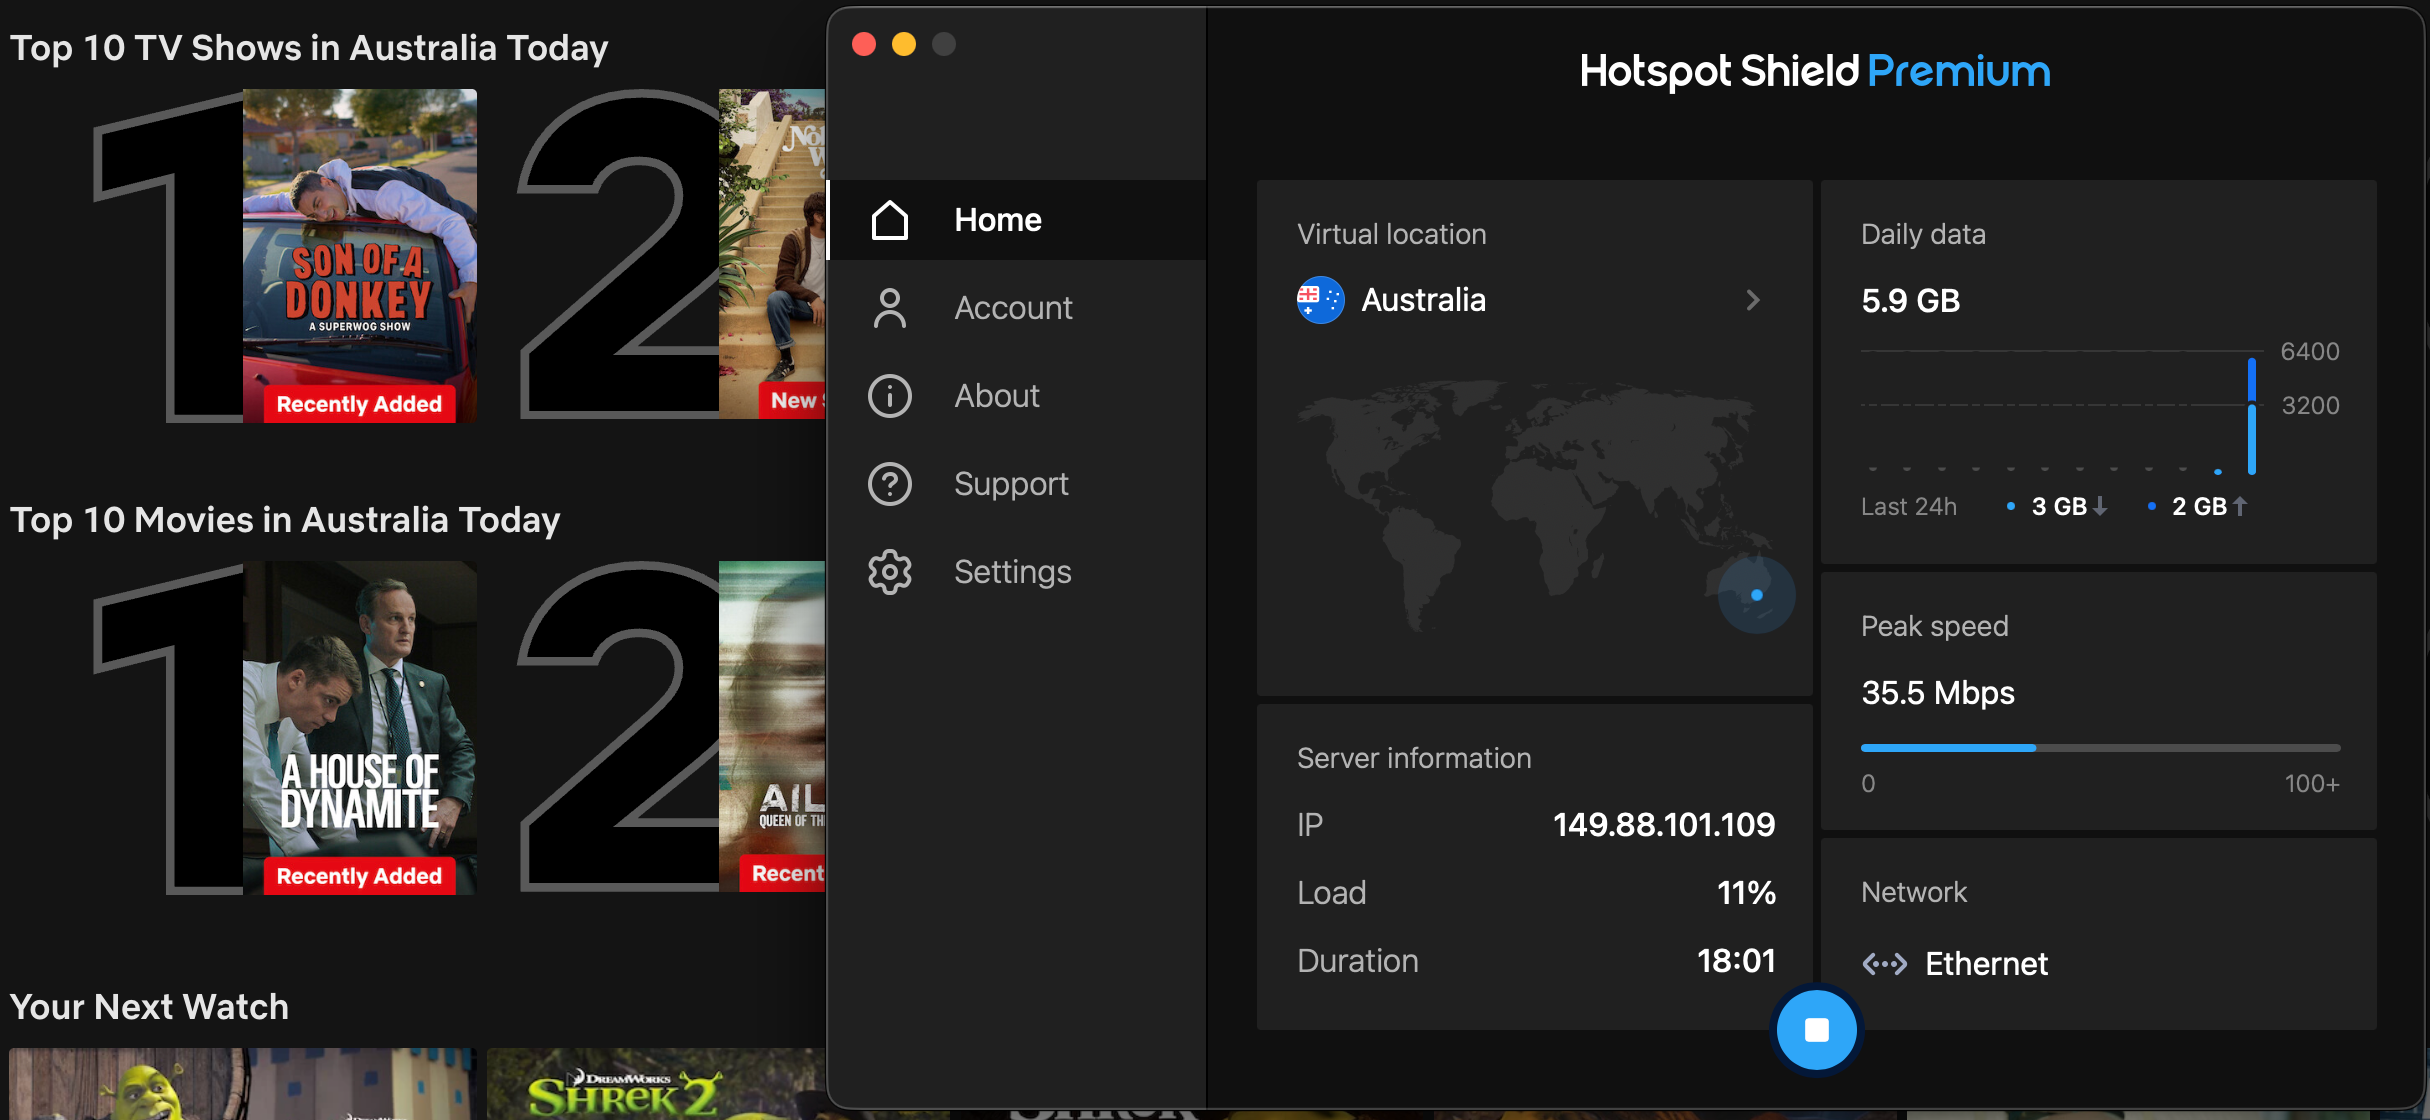Click the 2 GB upload indicator
The width and height of the screenshot is (2430, 1120).
point(2197,506)
